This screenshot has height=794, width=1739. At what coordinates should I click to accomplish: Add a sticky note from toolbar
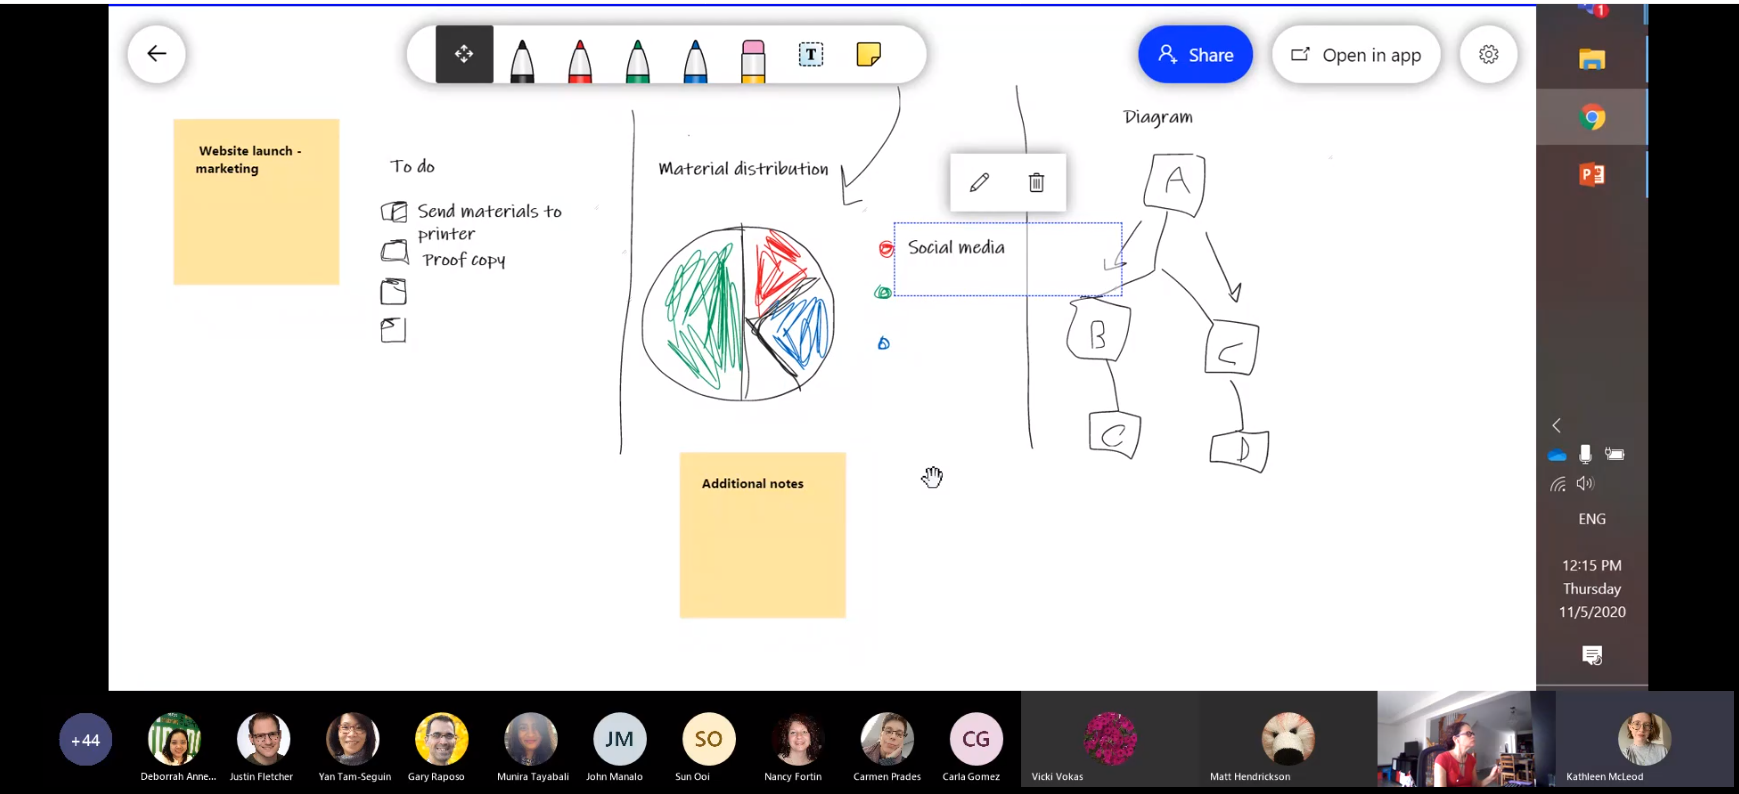[869, 54]
